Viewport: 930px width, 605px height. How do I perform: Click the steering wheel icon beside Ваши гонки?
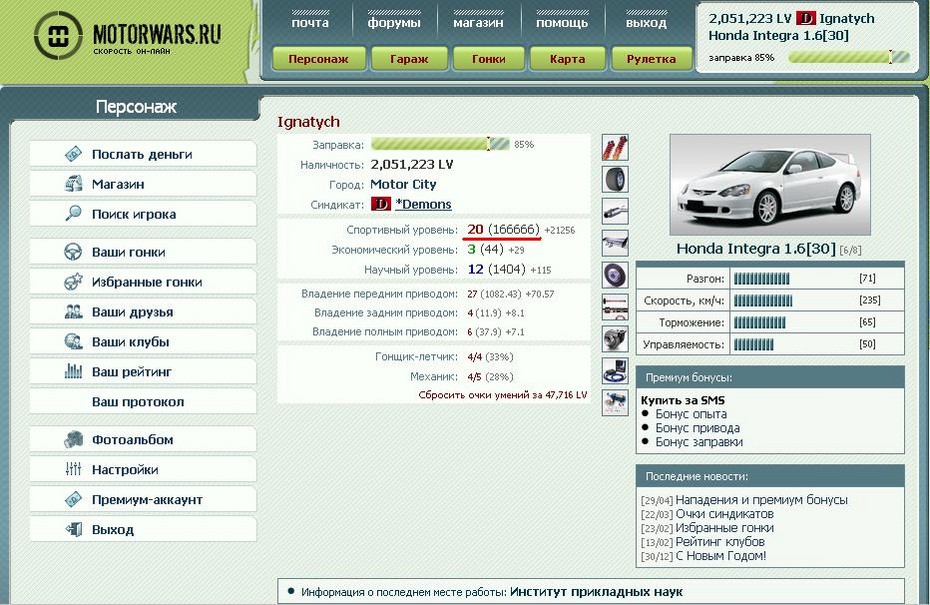pyautogui.click(x=73, y=252)
